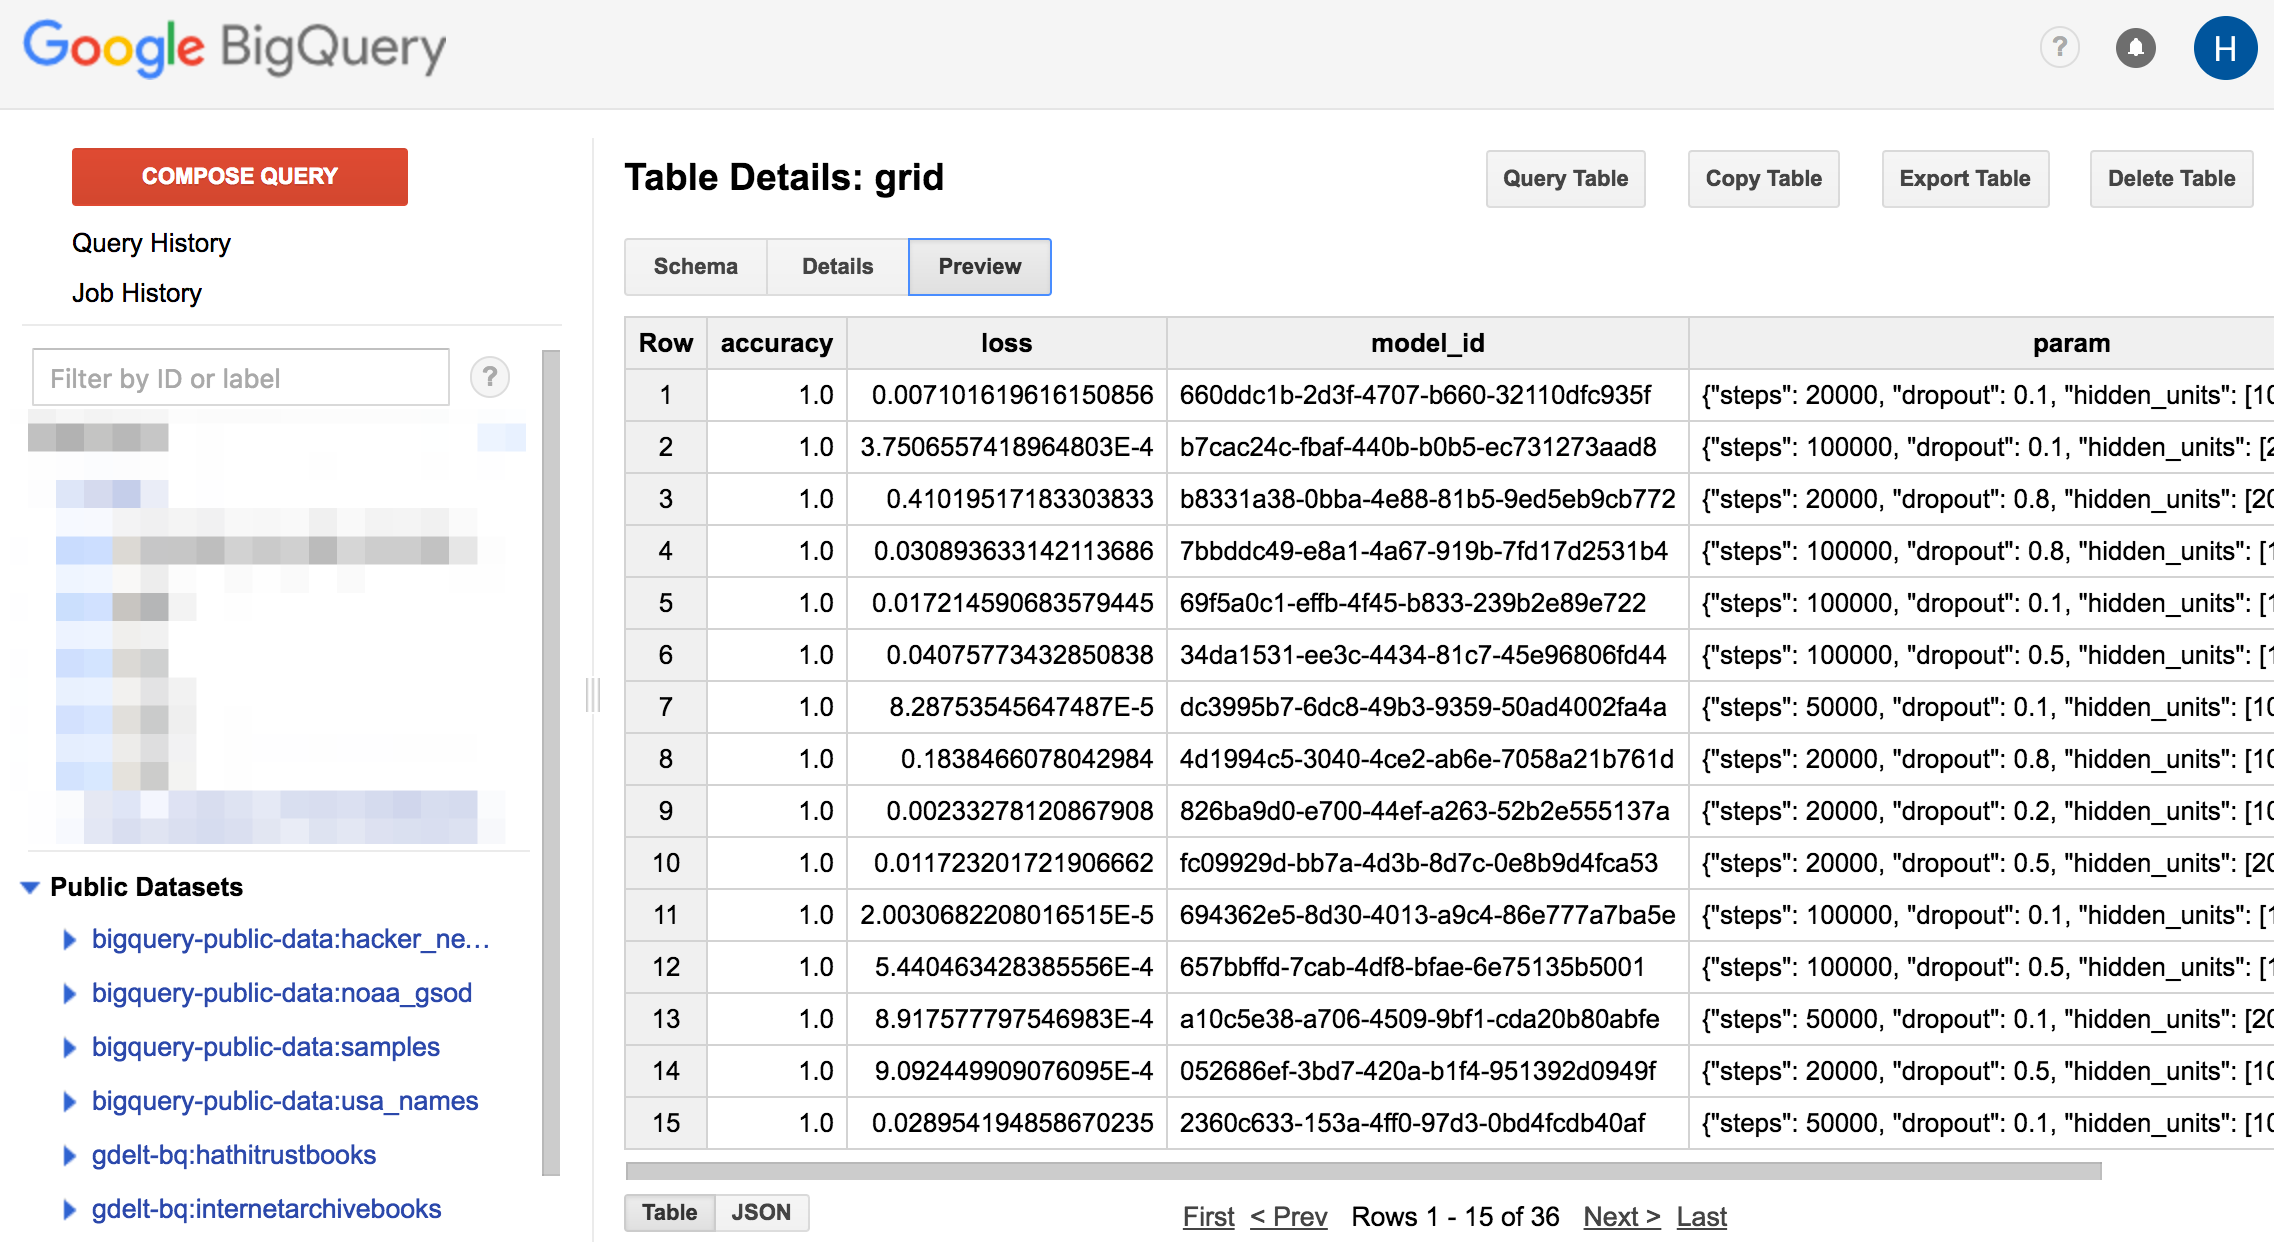
Task: Click Rows 1 - 15 of 36 indicator
Action: pyautogui.click(x=1455, y=1216)
